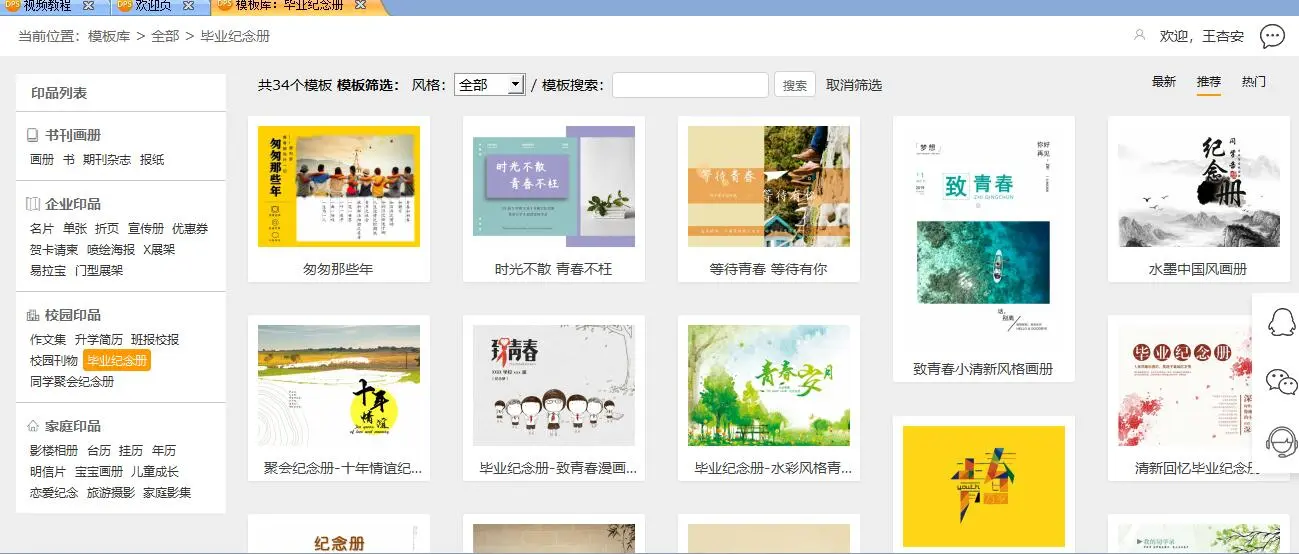Image resolution: width=1299 pixels, height=554 pixels.
Task: Open 匆匆那些年 template thumbnail
Action: (x=339, y=186)
